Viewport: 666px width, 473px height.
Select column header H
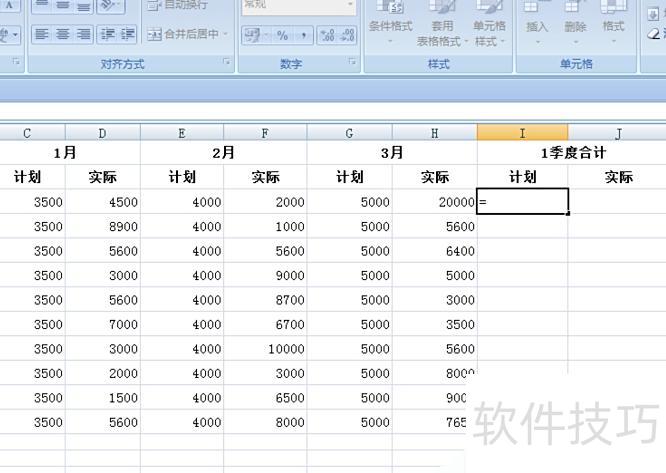pos(435,133)
